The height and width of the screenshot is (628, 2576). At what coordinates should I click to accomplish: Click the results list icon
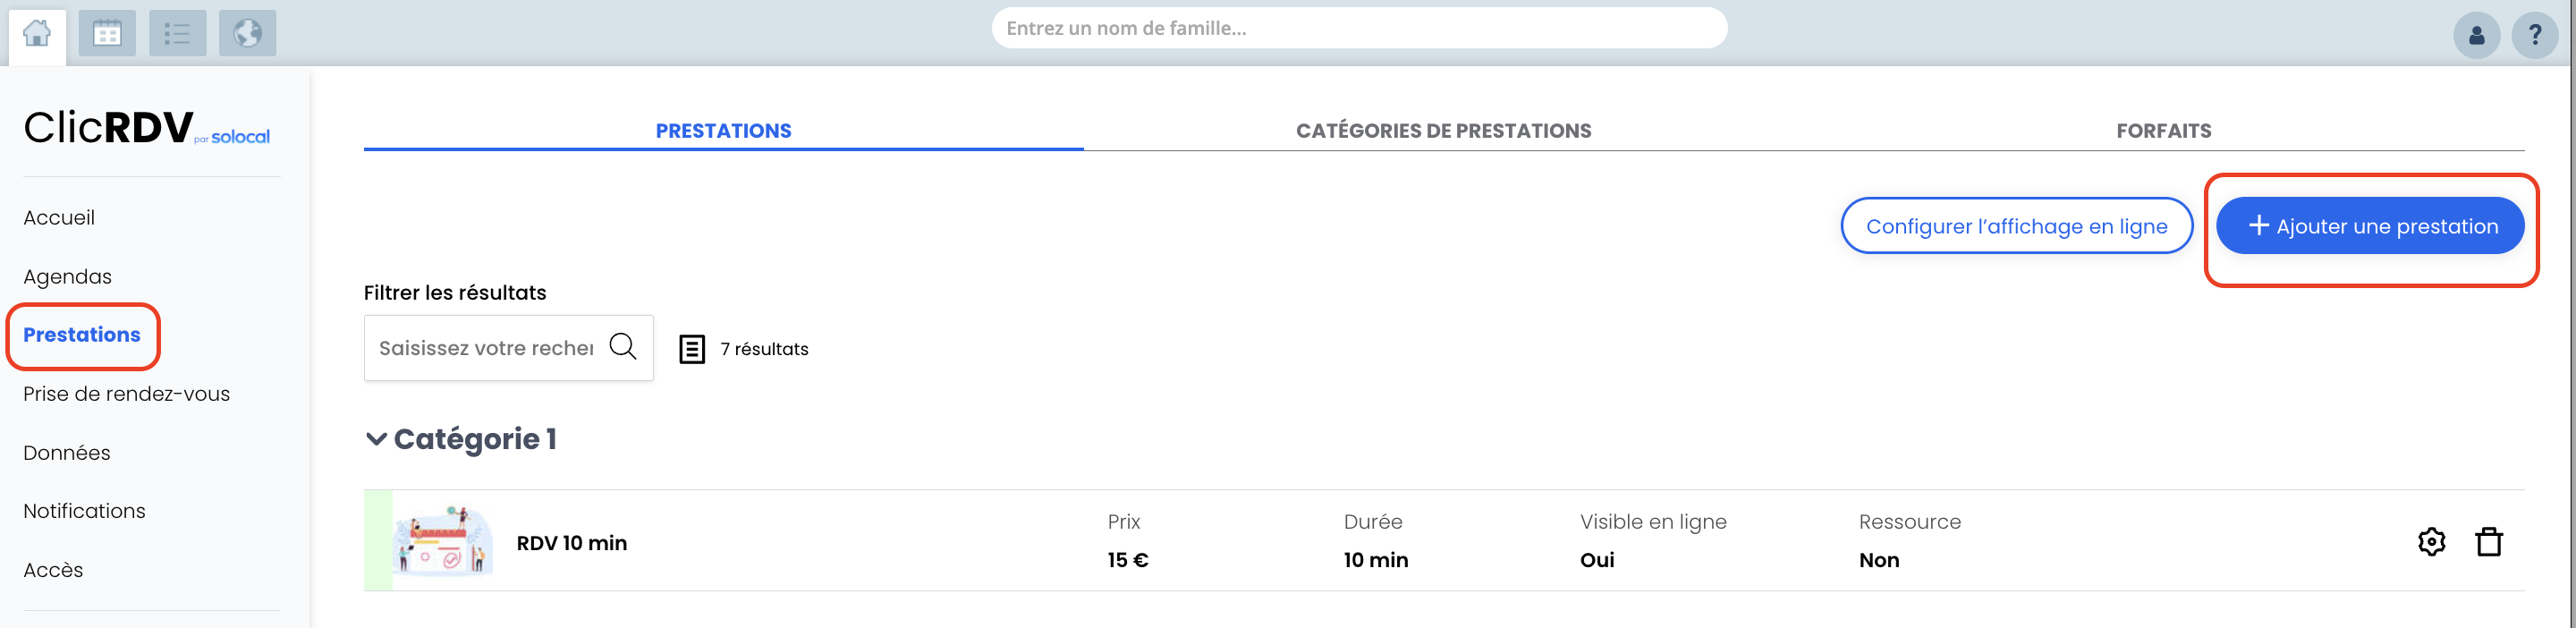[692, 349]
